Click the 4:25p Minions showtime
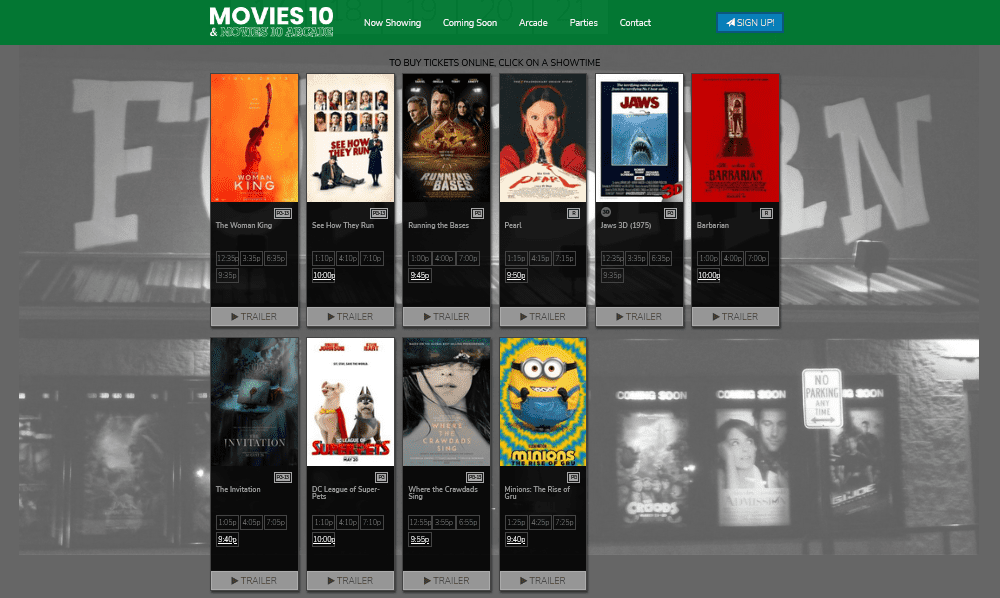Screen dimensions: 1000x598 pos(540,522)
